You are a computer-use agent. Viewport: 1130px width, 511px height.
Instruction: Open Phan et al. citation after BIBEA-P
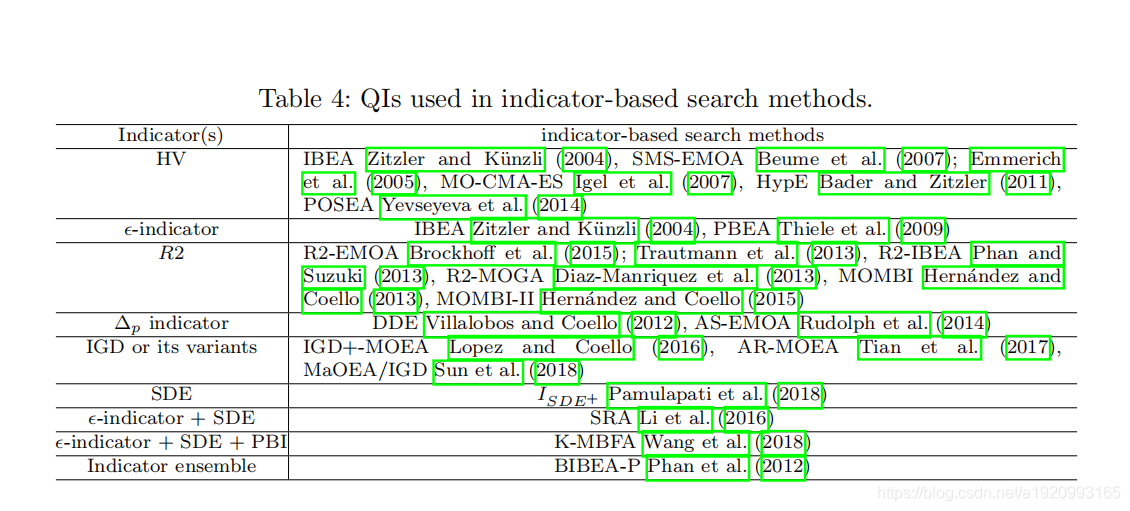tap(698, 467)
